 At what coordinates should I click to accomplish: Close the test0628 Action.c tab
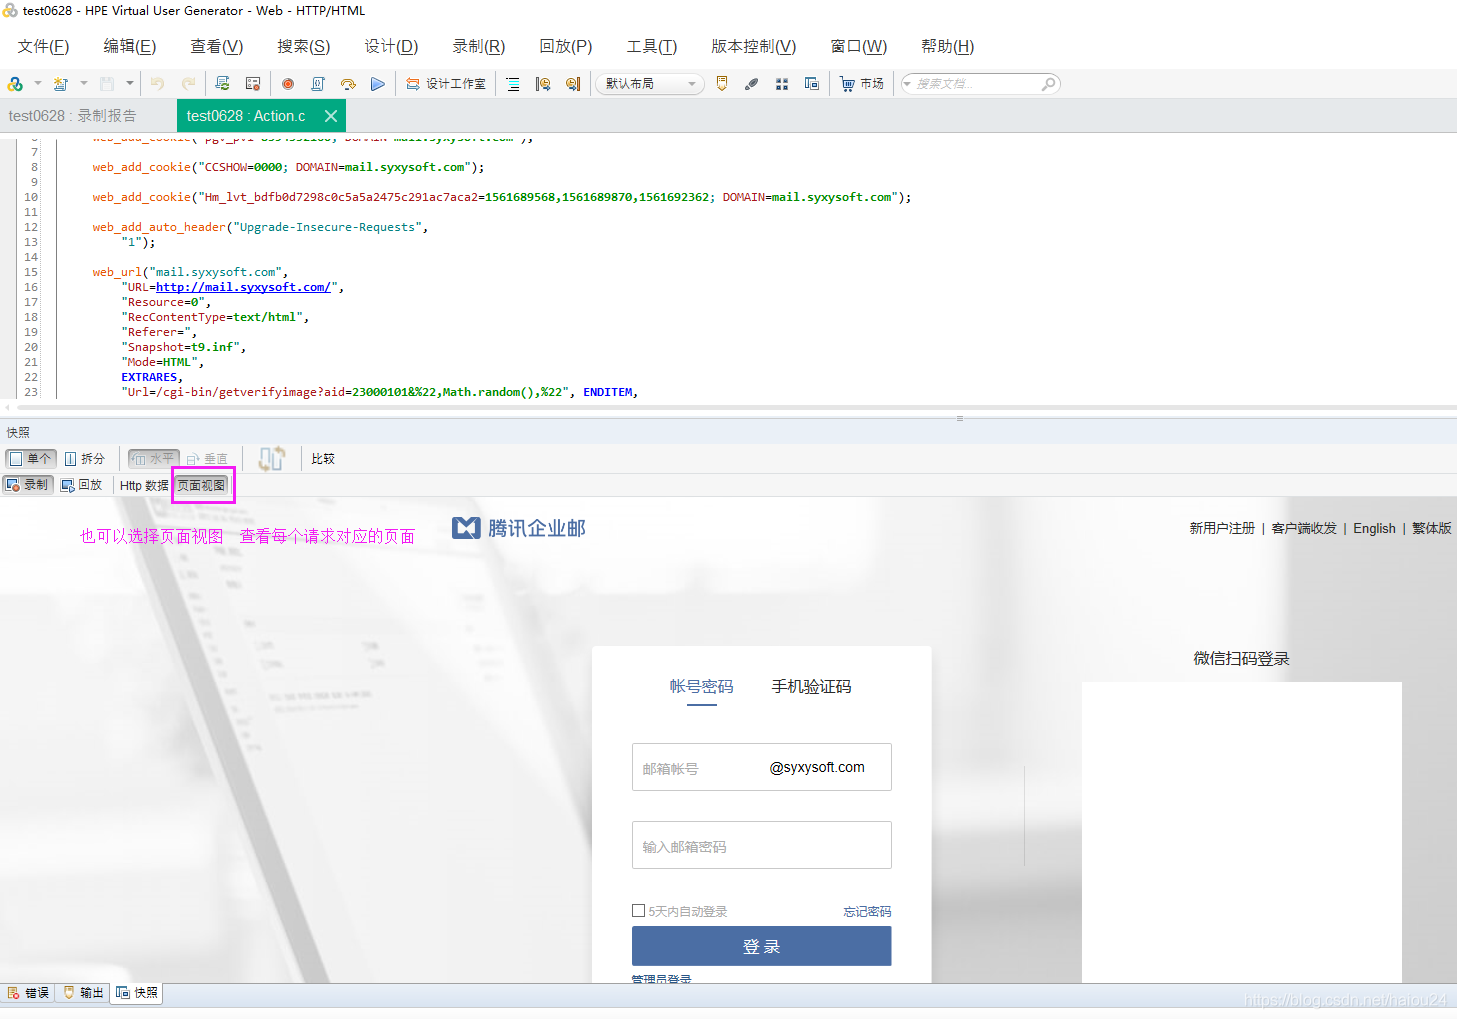331,116
